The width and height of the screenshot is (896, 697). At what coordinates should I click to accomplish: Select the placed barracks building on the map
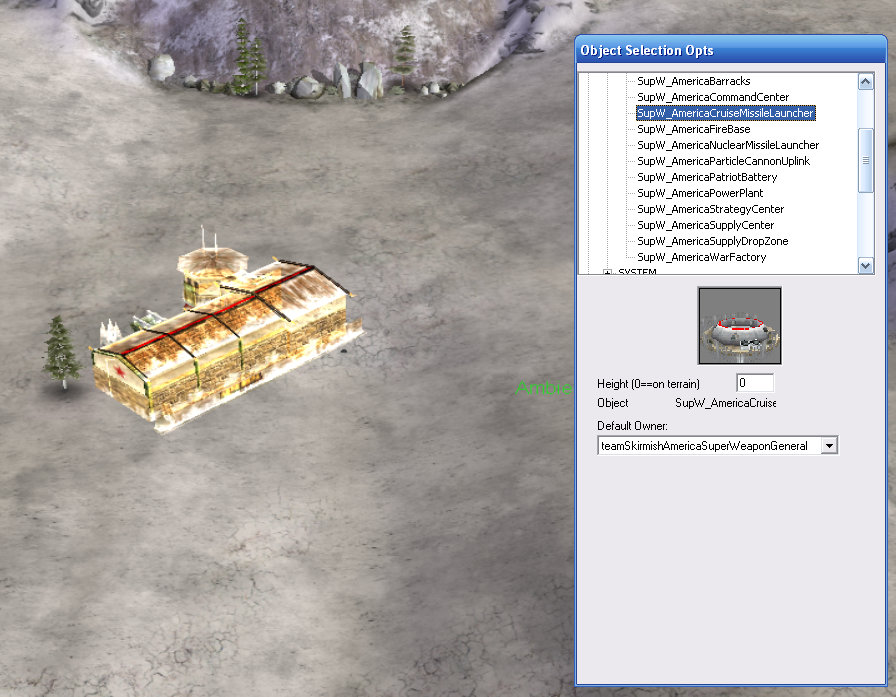225,340
